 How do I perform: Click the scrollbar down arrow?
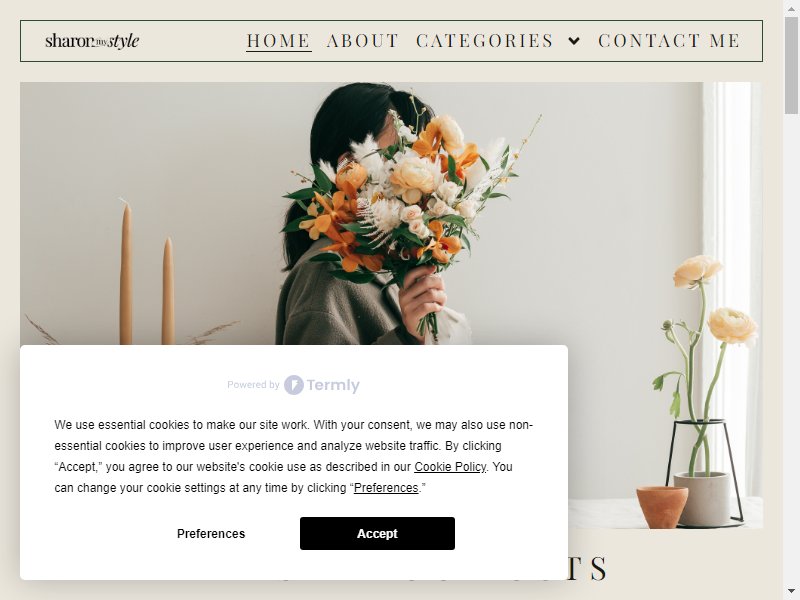pyautogui.click(x=791, y=591)
